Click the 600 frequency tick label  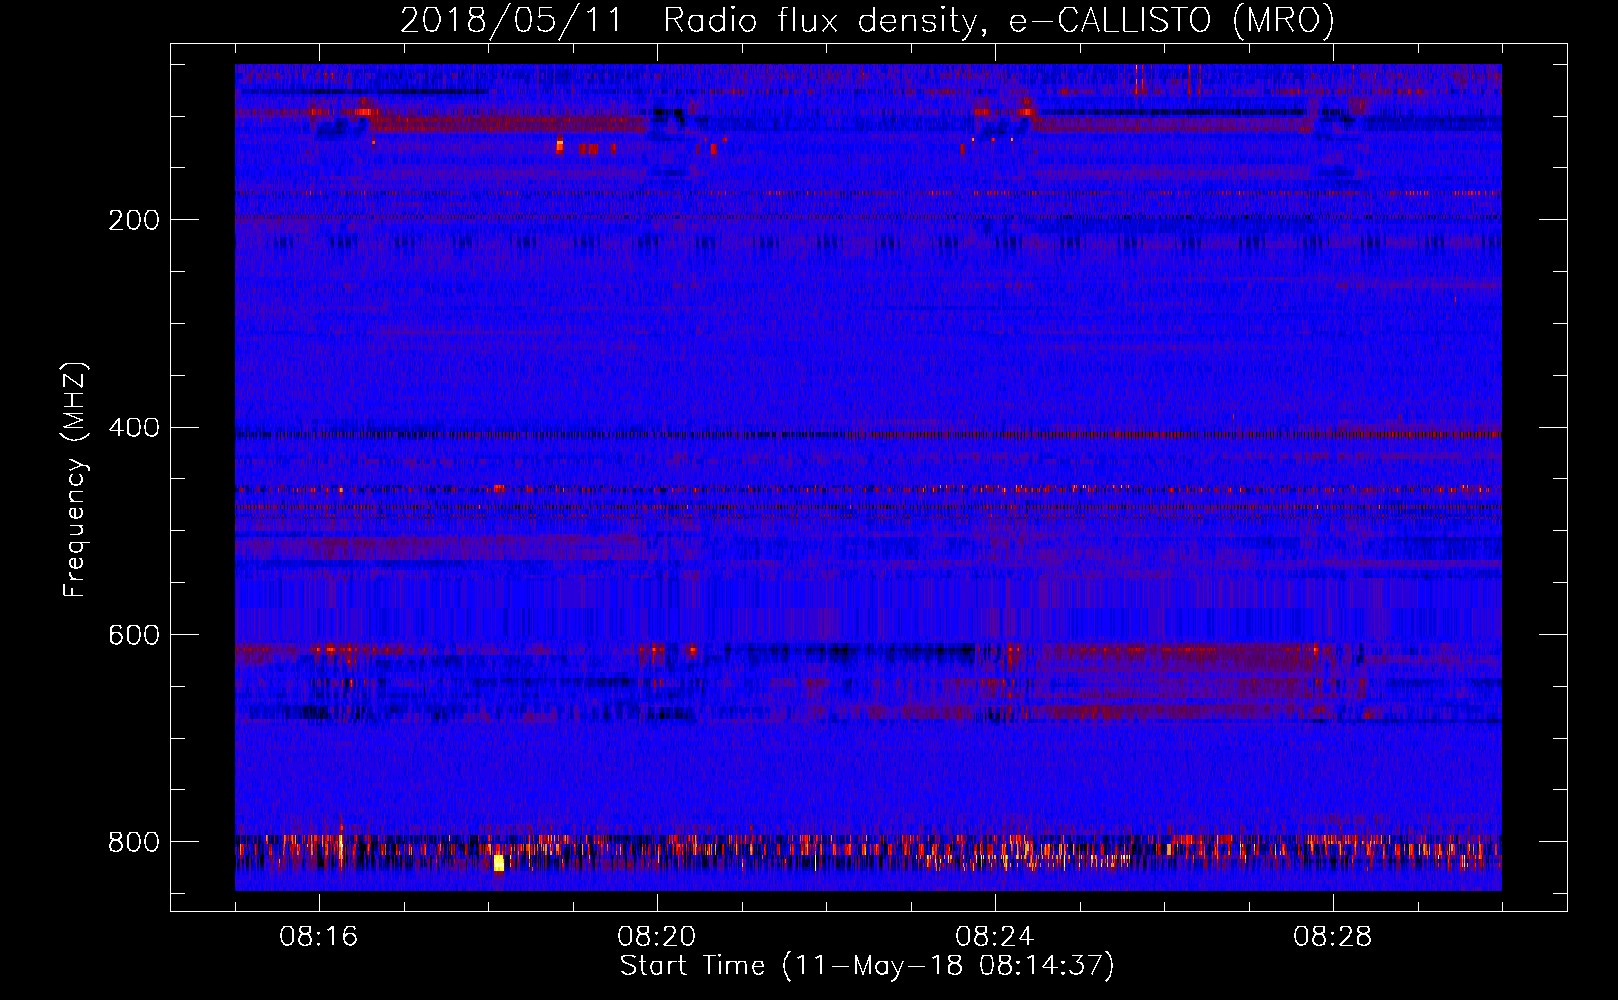134,636
